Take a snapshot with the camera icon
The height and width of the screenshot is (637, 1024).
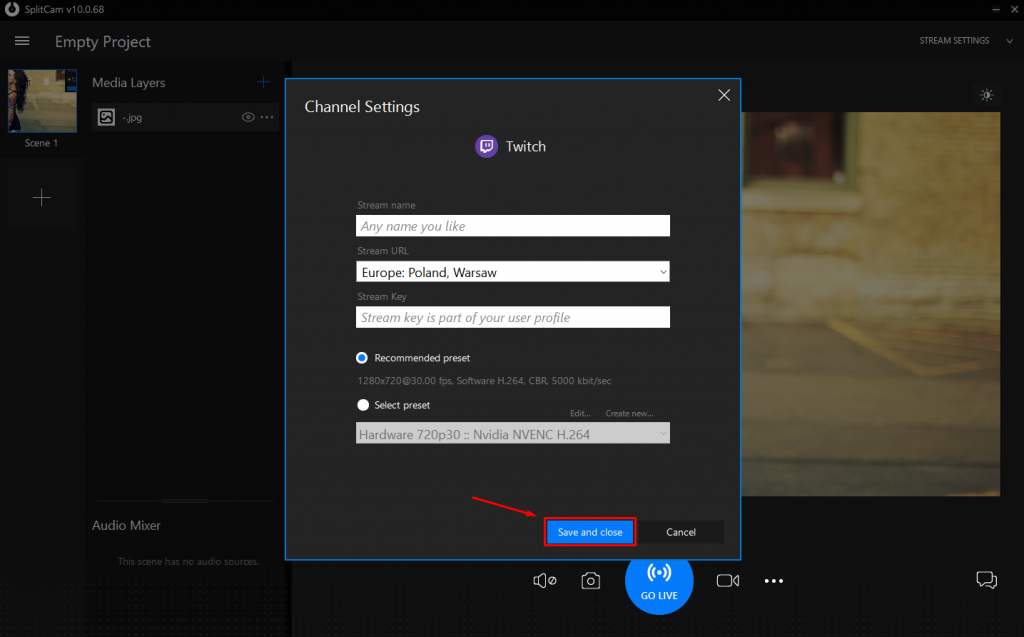pos(590,580)
